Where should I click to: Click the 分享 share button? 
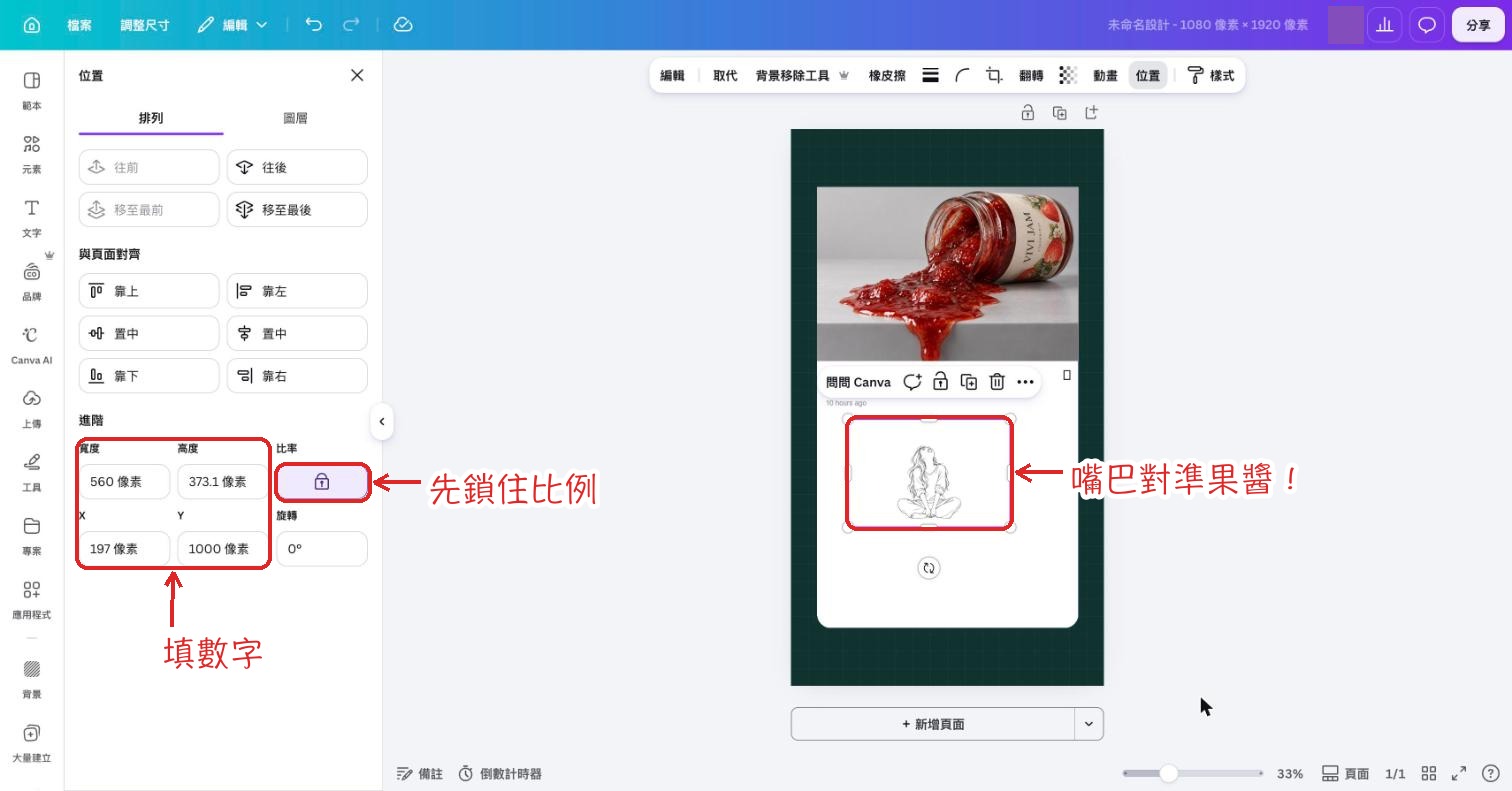pos(1478,25)
